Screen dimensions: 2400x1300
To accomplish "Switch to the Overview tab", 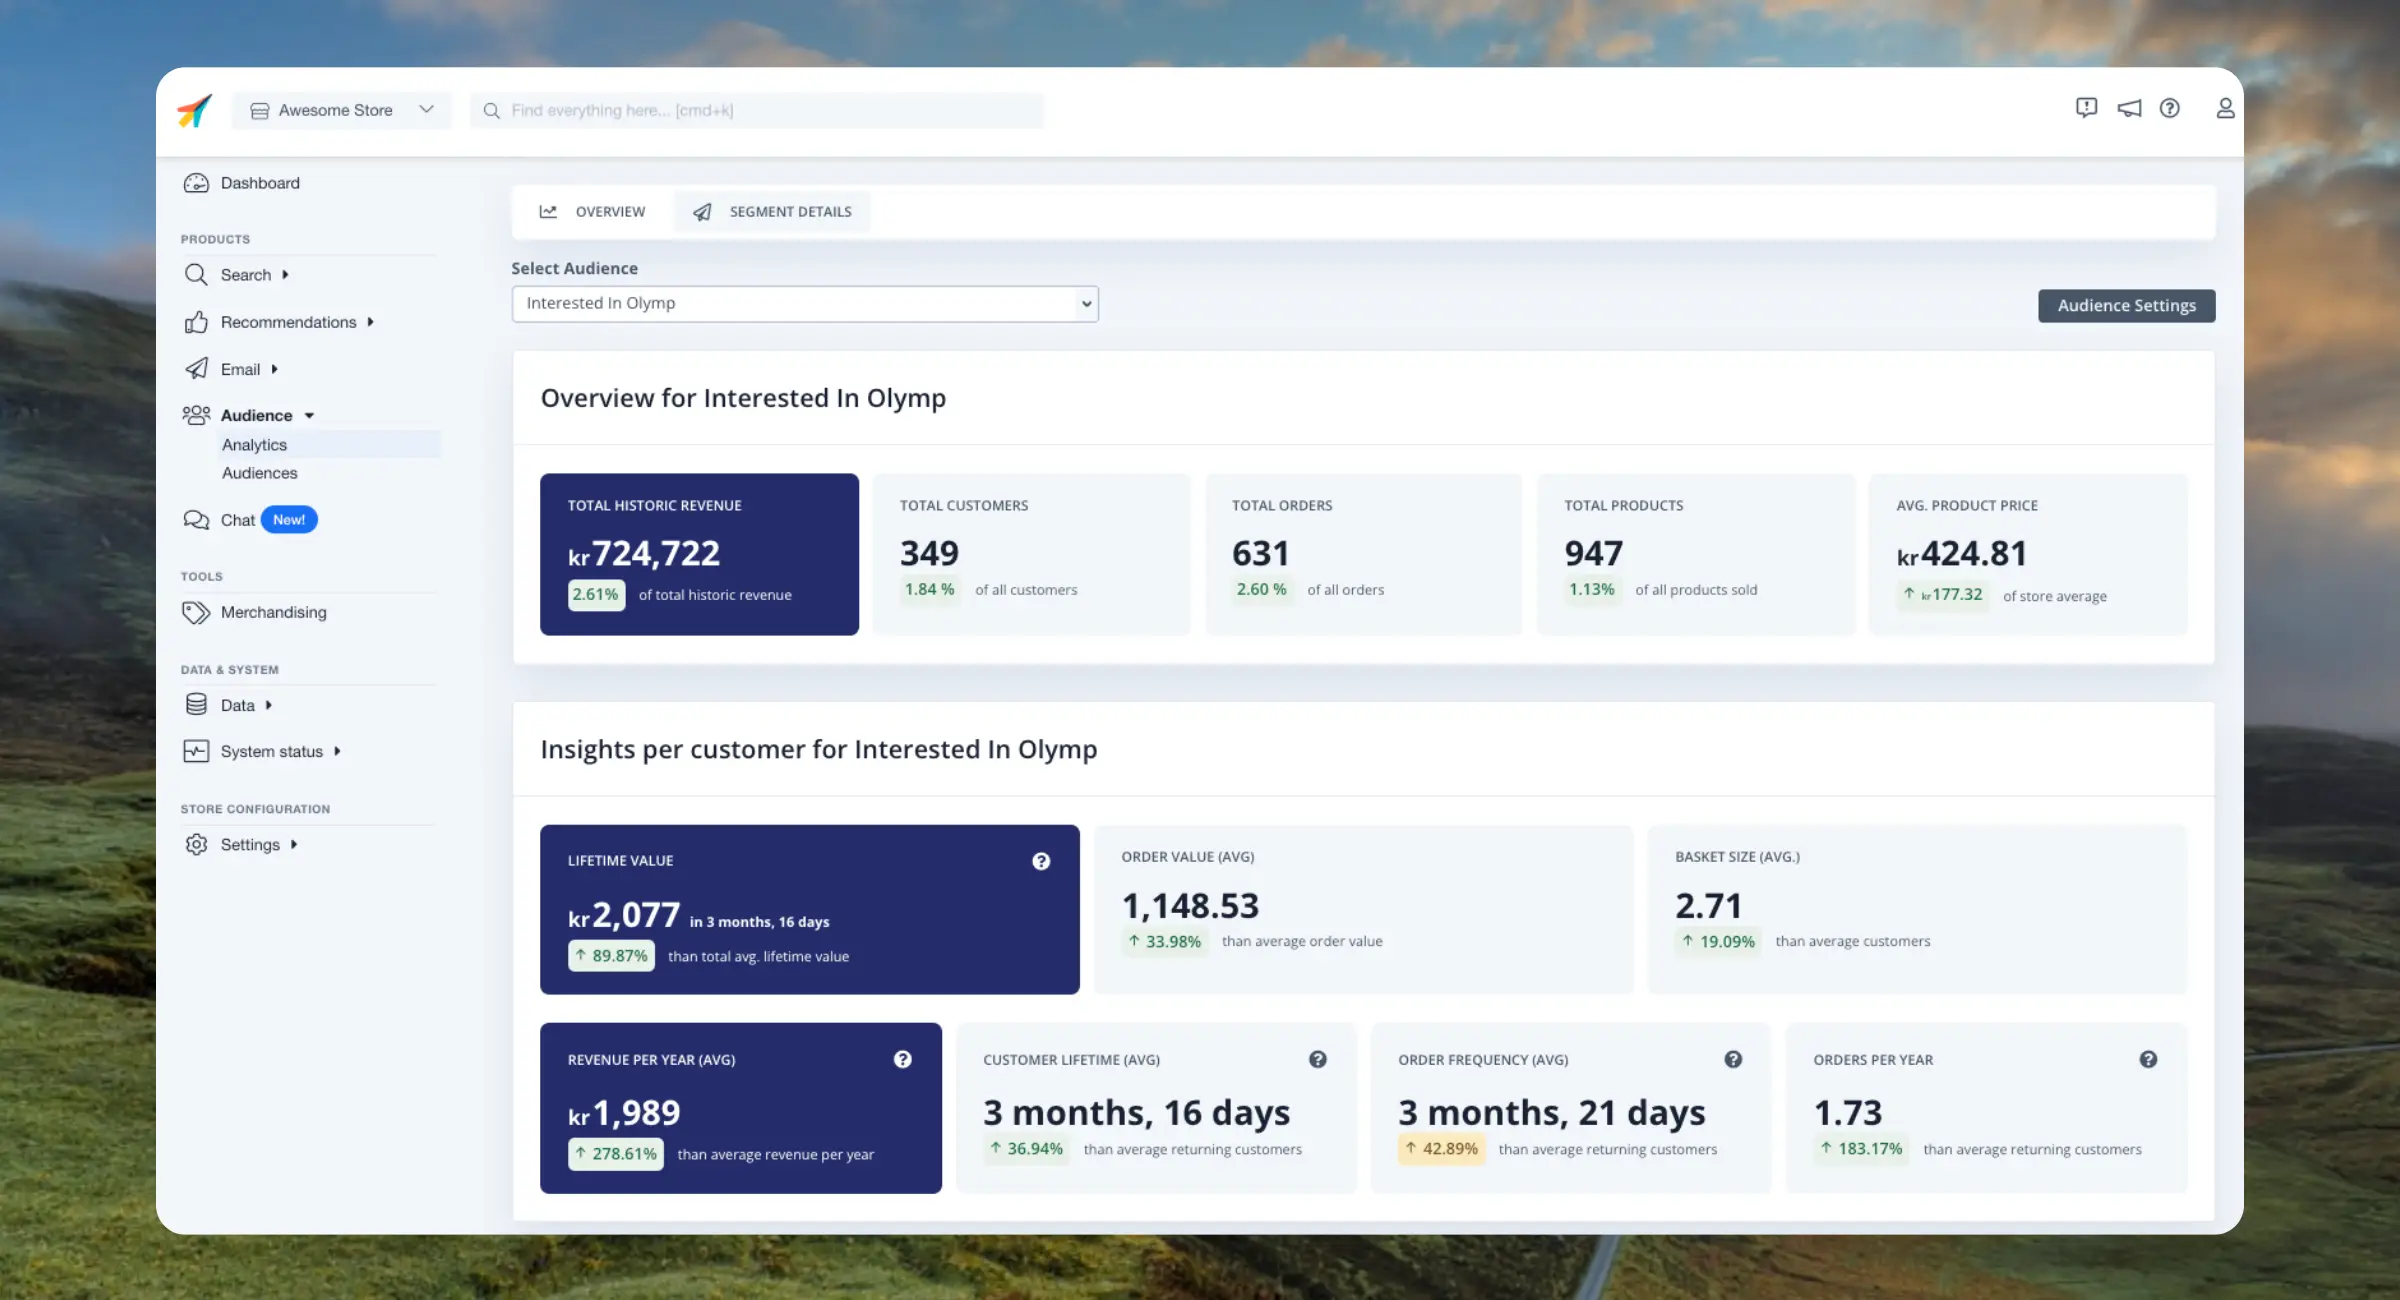I will click(592, 212).
